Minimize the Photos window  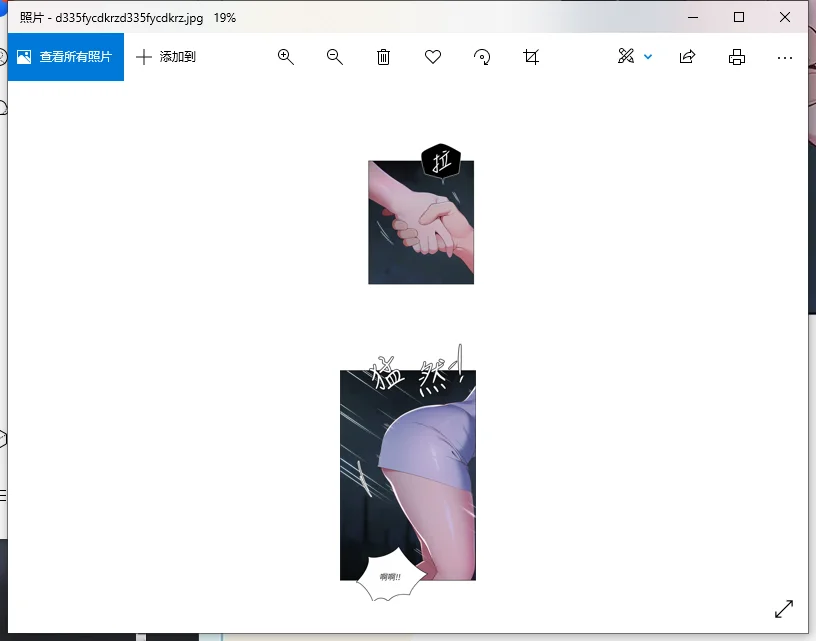[x=692, y=17]
